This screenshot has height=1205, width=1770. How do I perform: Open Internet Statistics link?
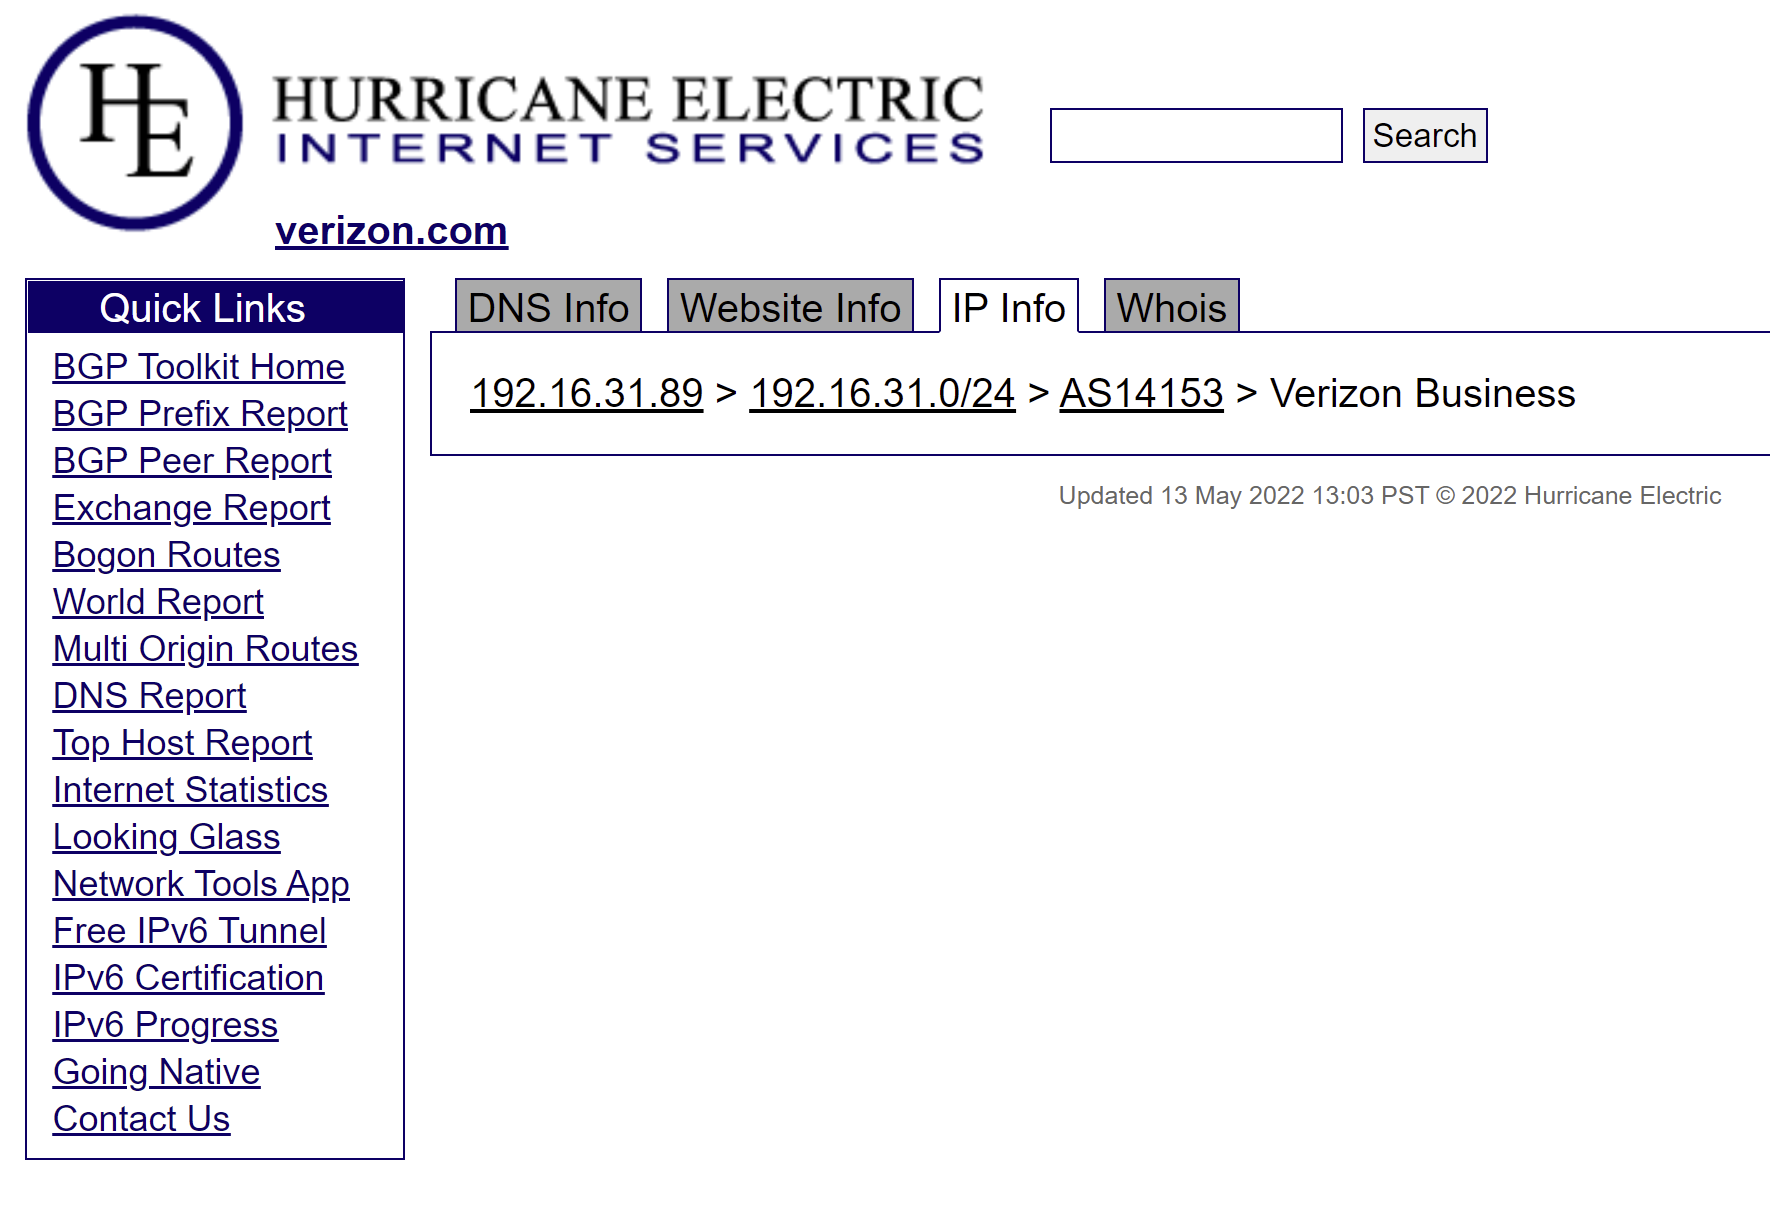(190, 790)
